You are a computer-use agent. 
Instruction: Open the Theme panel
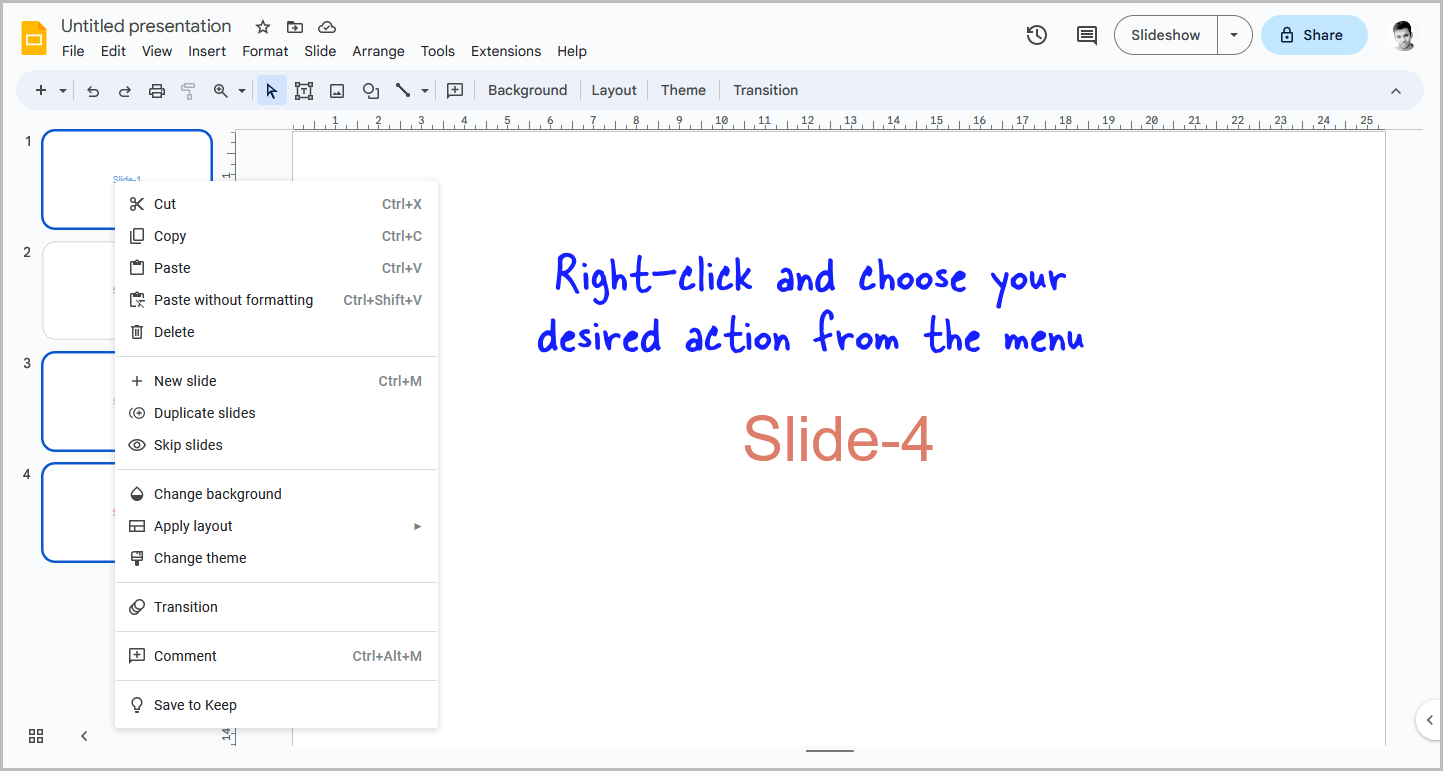tap(683, 90)
